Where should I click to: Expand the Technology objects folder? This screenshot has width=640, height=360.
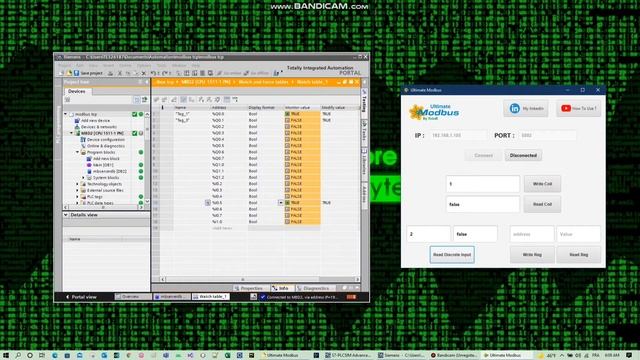(77, 184)
